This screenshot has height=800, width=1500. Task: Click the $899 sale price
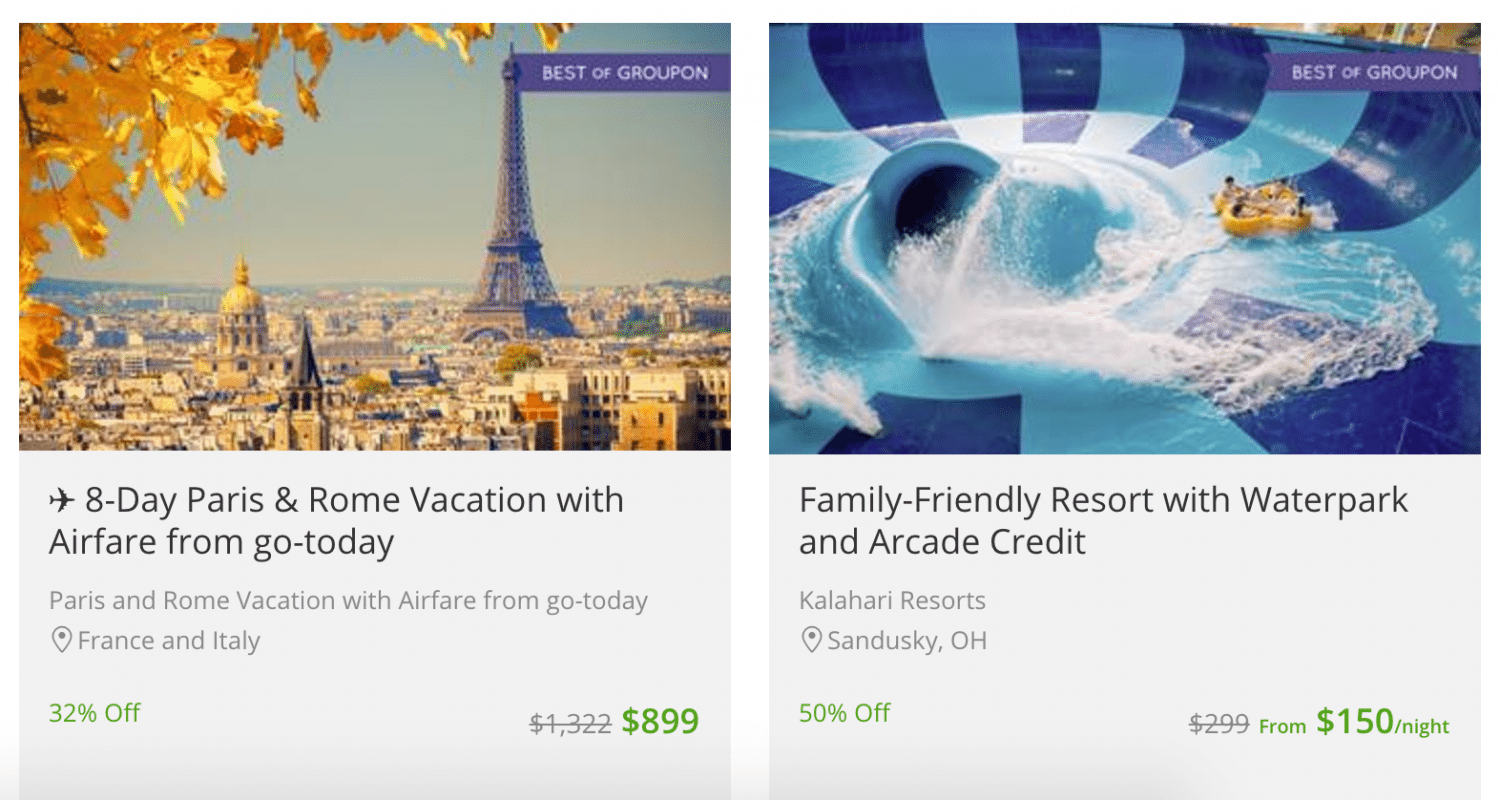[660, 721]
